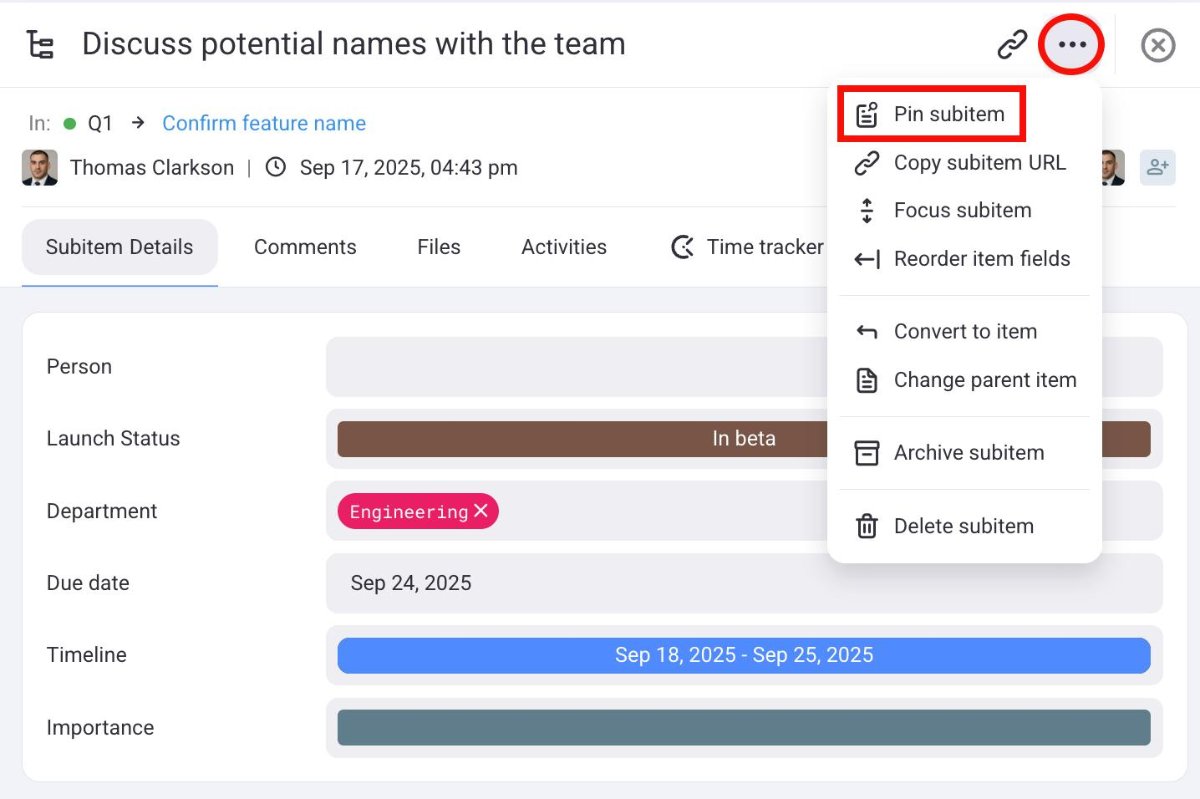
Task: Click the subitem hierarchy icon beside title
Action: [40, 45]
